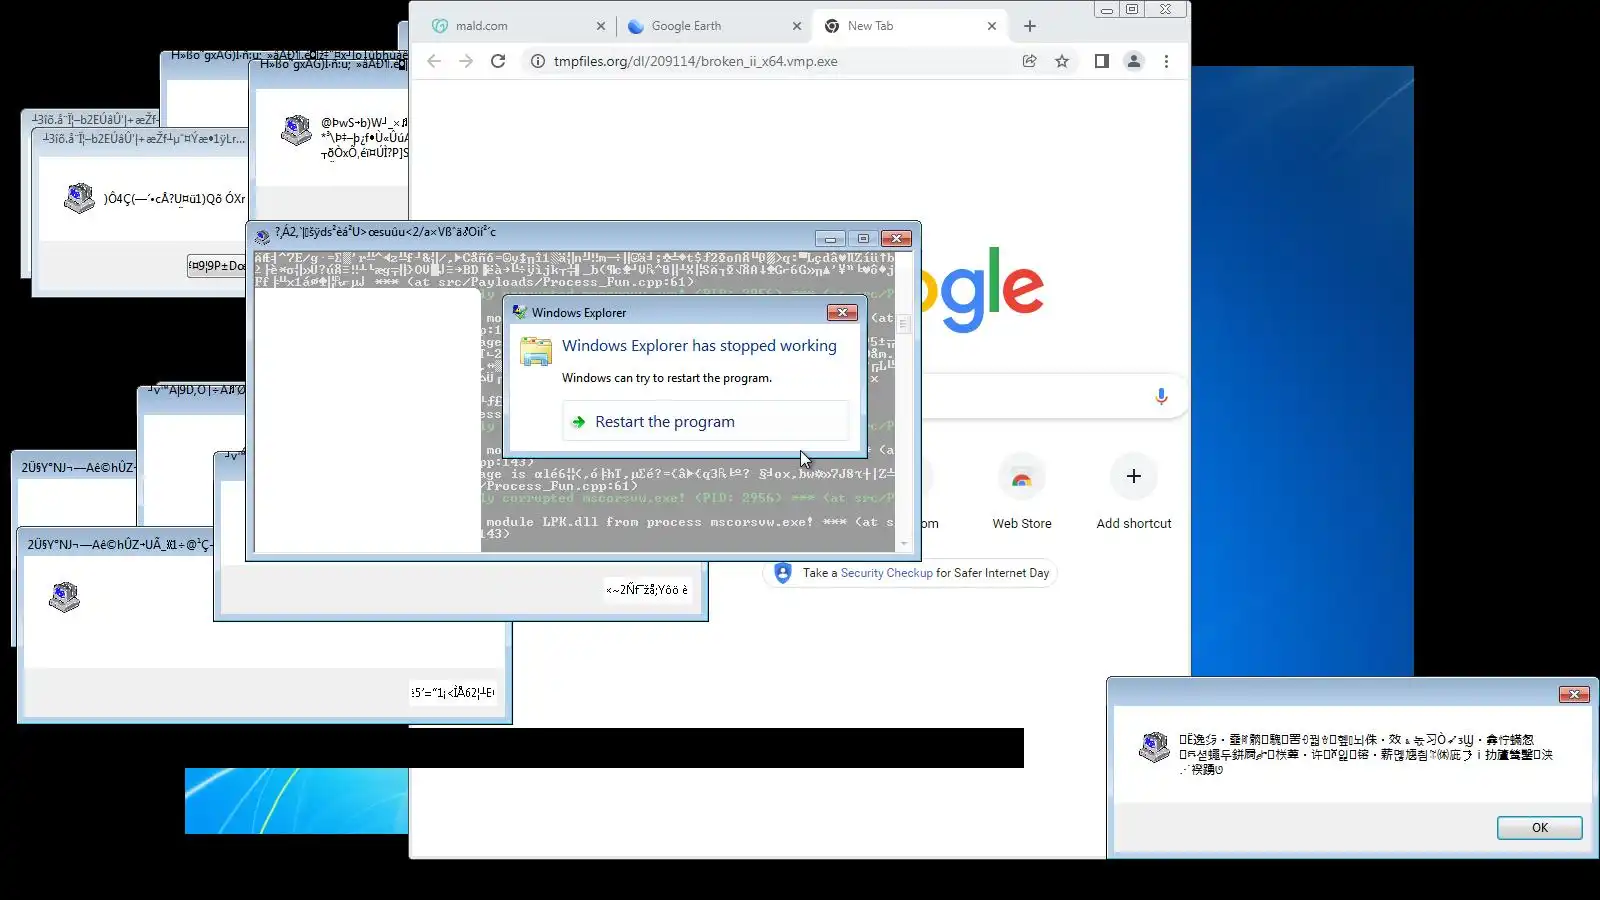Click the corrupted console title bar icon
This screenshot has width=1600, height=900.
pyautogui.click(x=262, y=237)
